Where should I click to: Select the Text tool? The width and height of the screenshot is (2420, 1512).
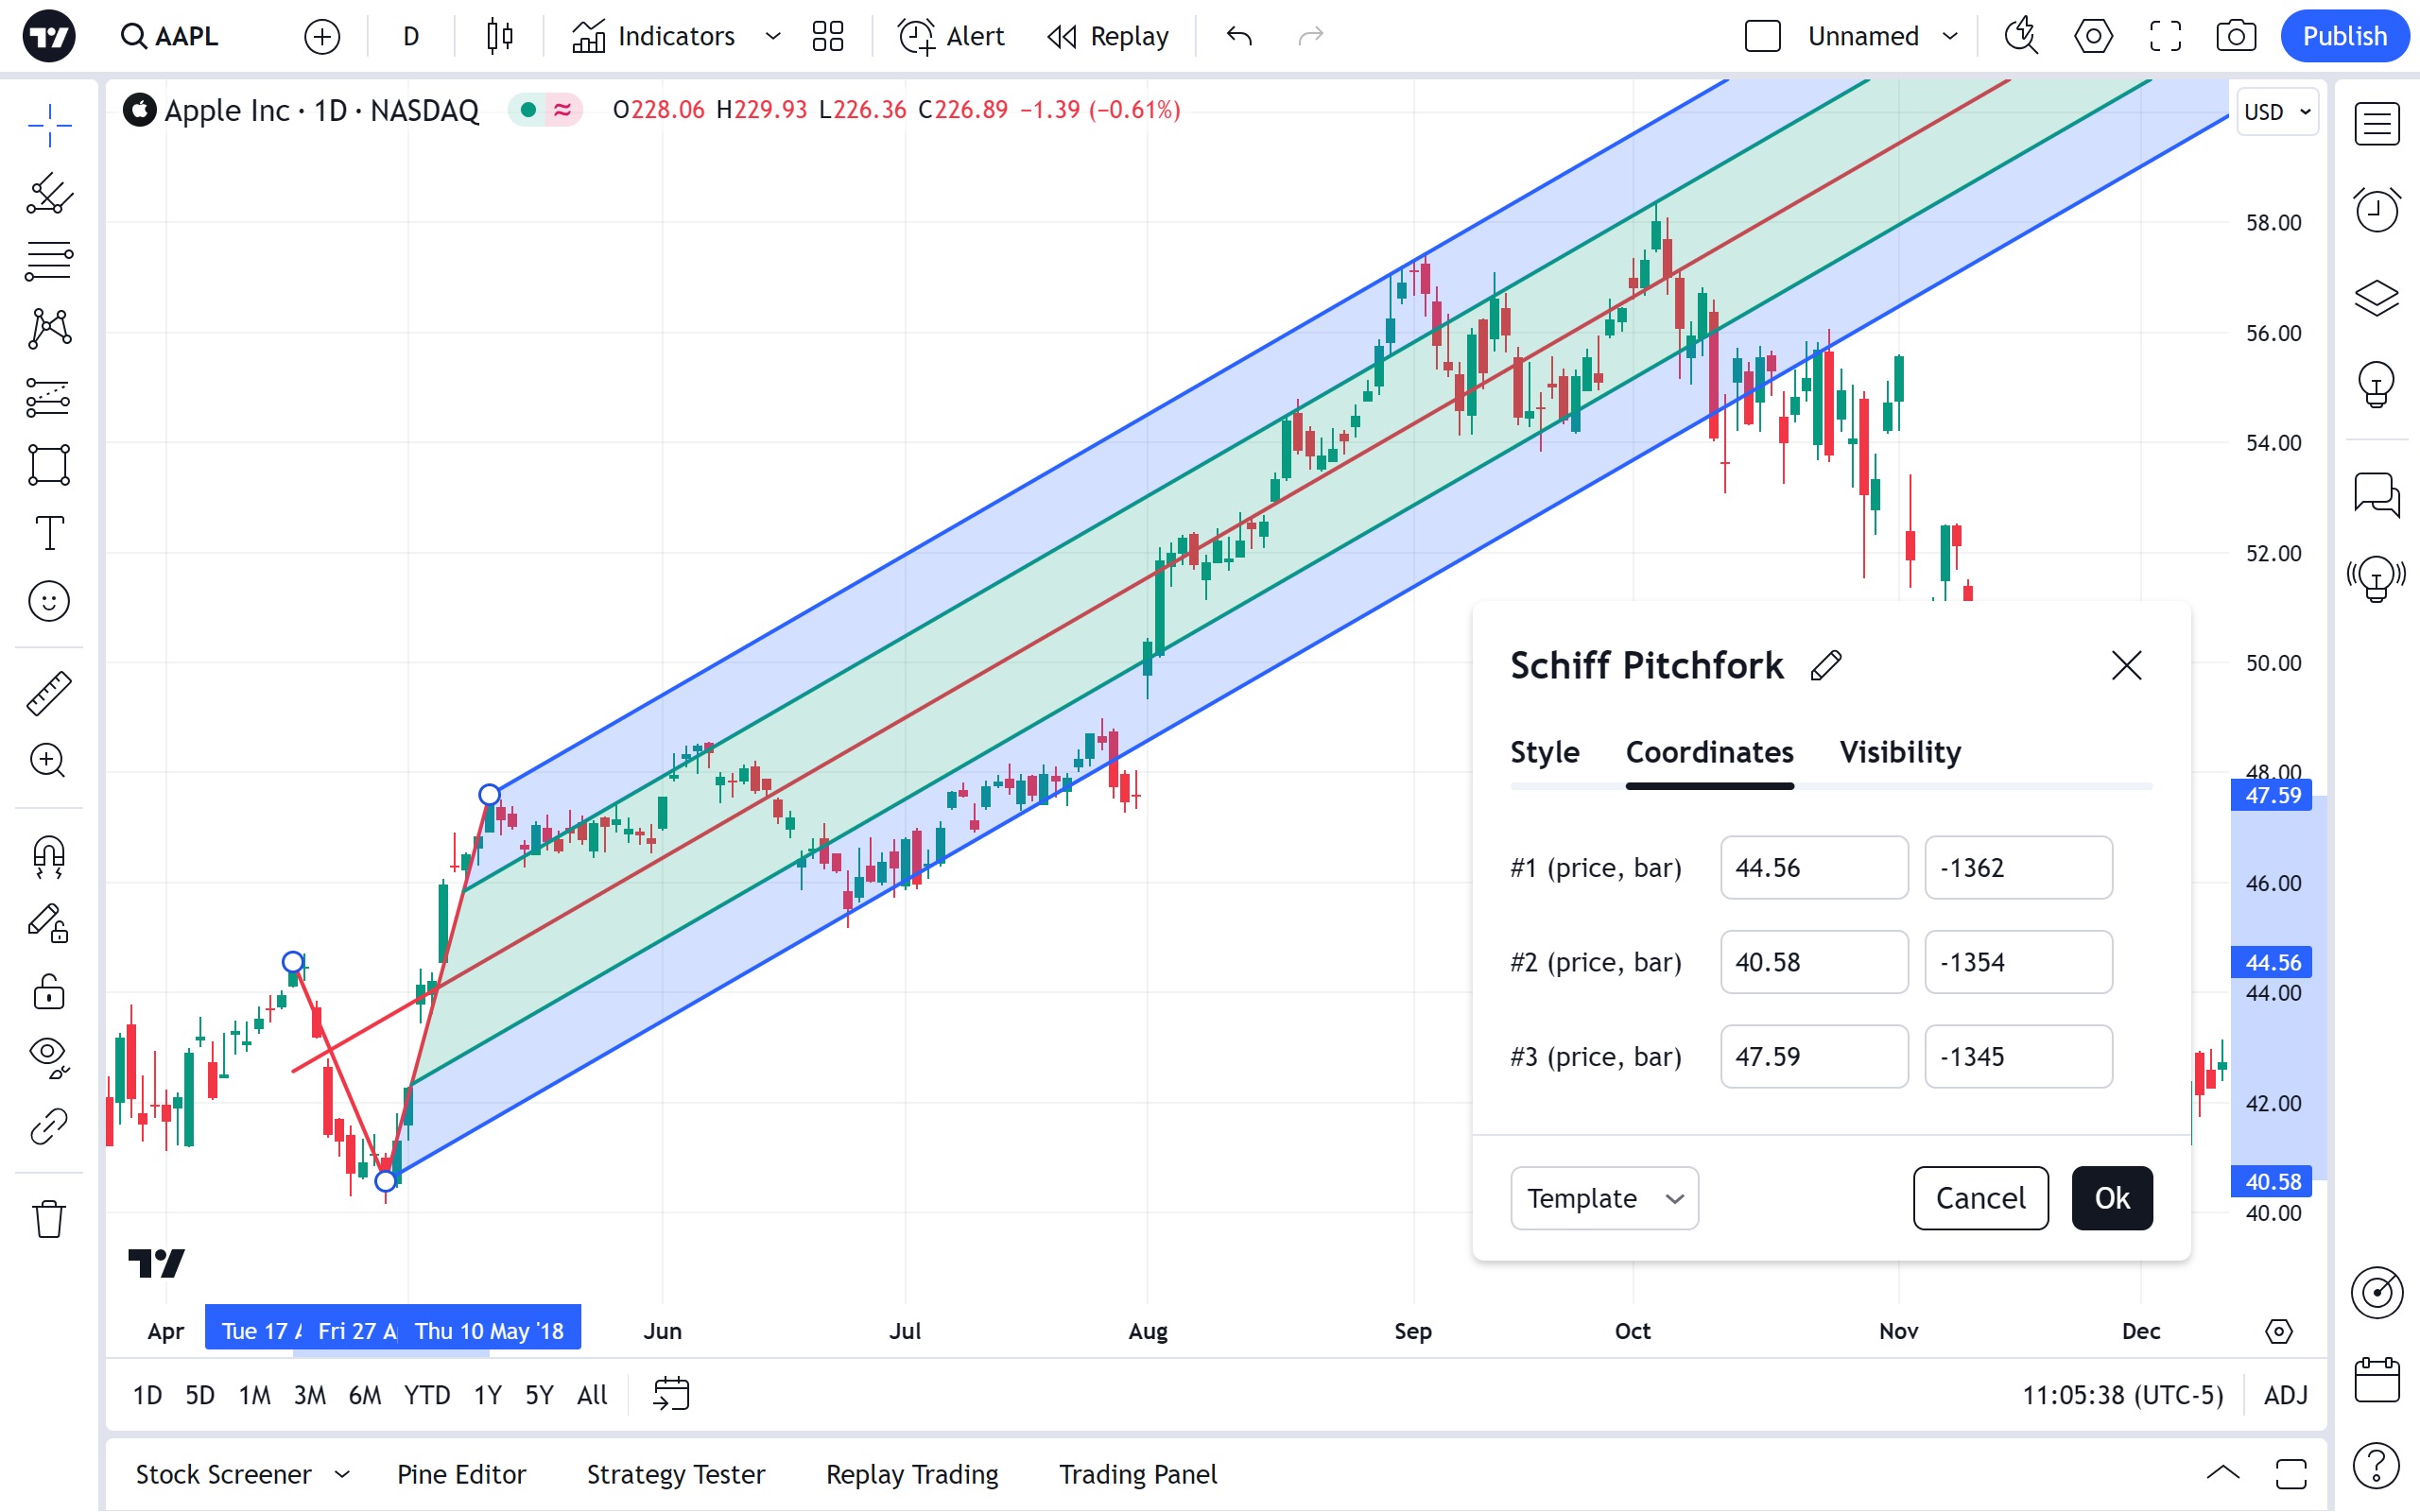(48, 533)
